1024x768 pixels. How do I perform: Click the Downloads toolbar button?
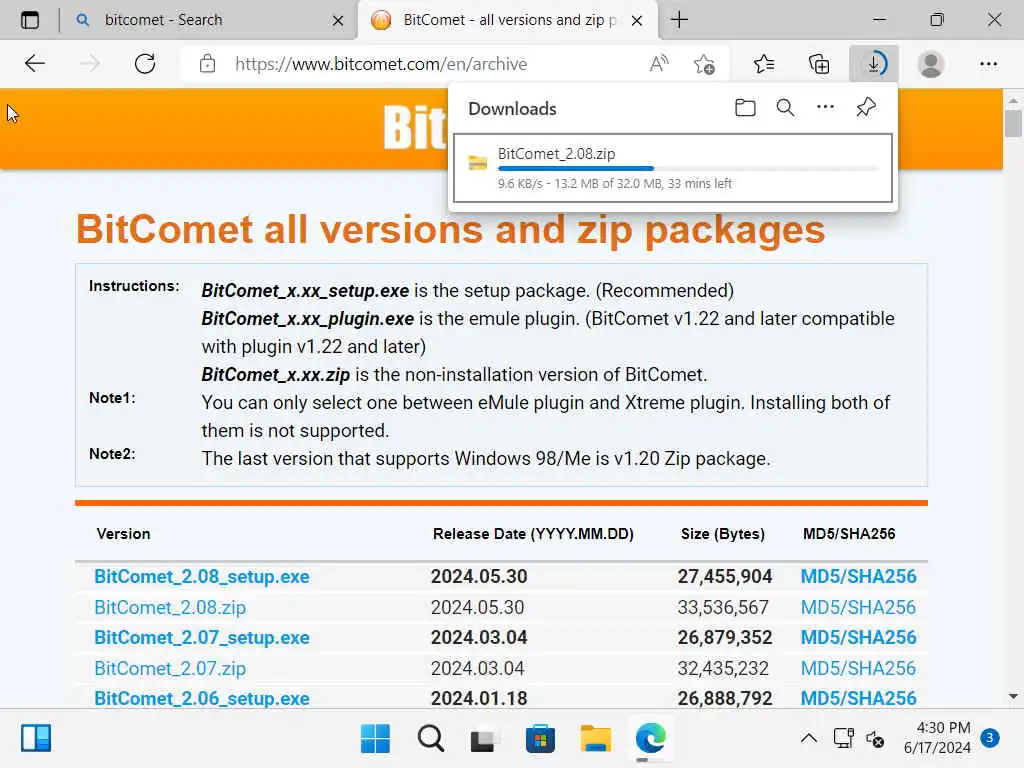[x=874, y=64]
